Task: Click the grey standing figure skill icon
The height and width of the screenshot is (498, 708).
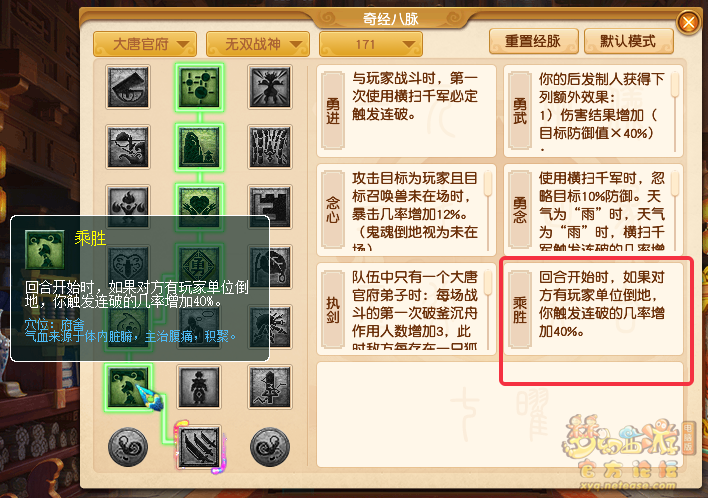Action: coord(200,387)
